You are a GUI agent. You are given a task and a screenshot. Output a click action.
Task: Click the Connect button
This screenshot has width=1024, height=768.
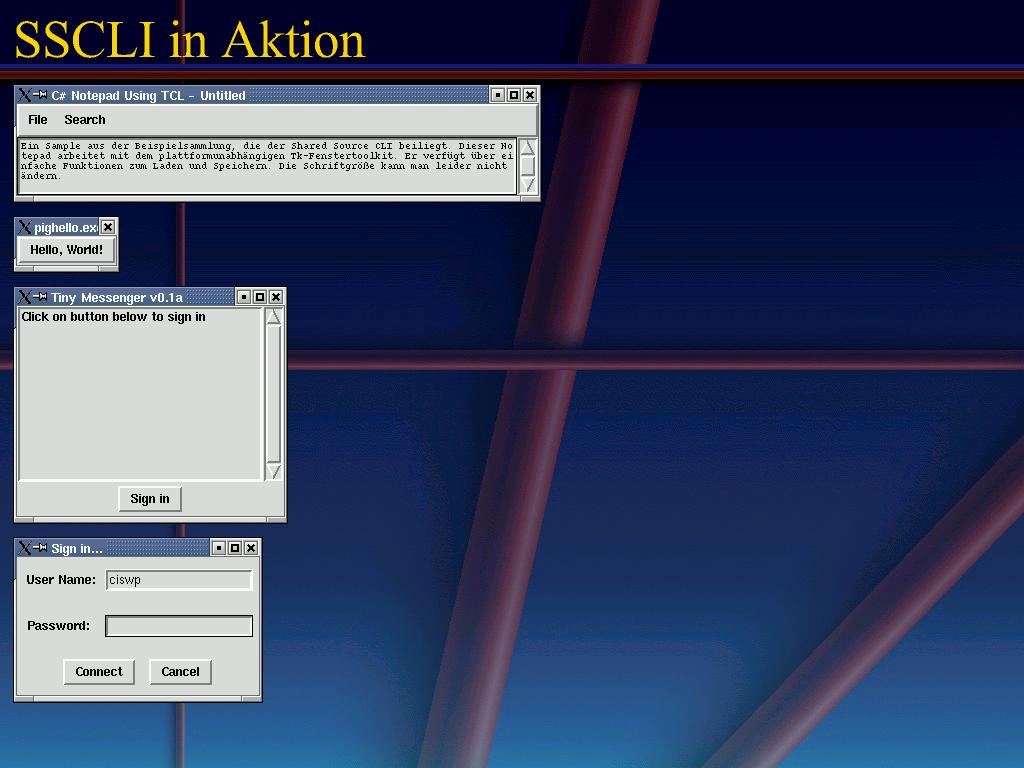tap(99, 672)
